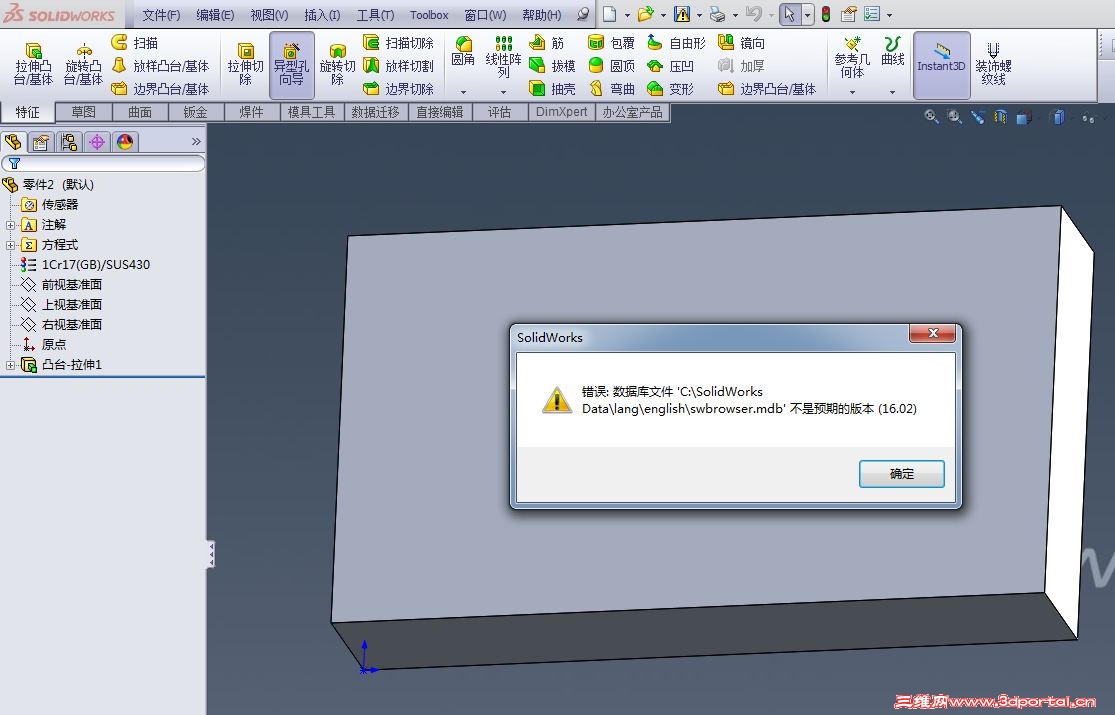This screenshot has height=715, width=1115.
Task: Expand the 方程式 tree node
Action: [10, 245]
